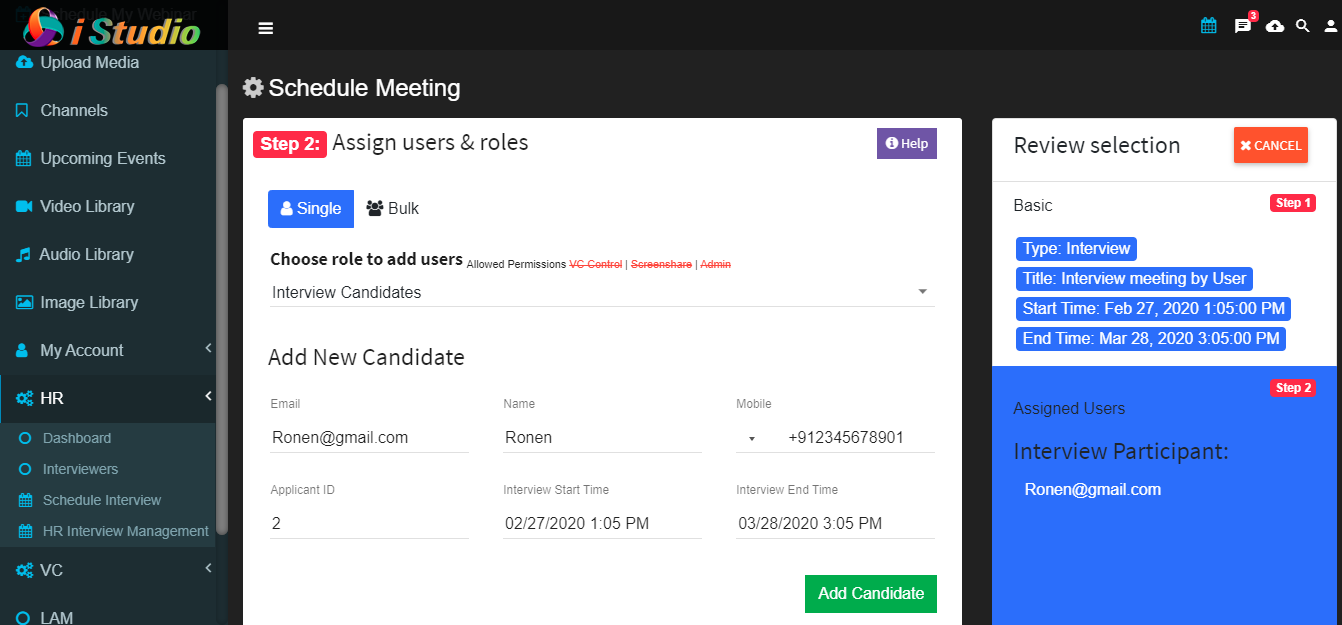The height and width of the screenshot is (625, 1342).
Task: Click the sidebar vertical scrollbar
Action: click(x=222, y=310)
